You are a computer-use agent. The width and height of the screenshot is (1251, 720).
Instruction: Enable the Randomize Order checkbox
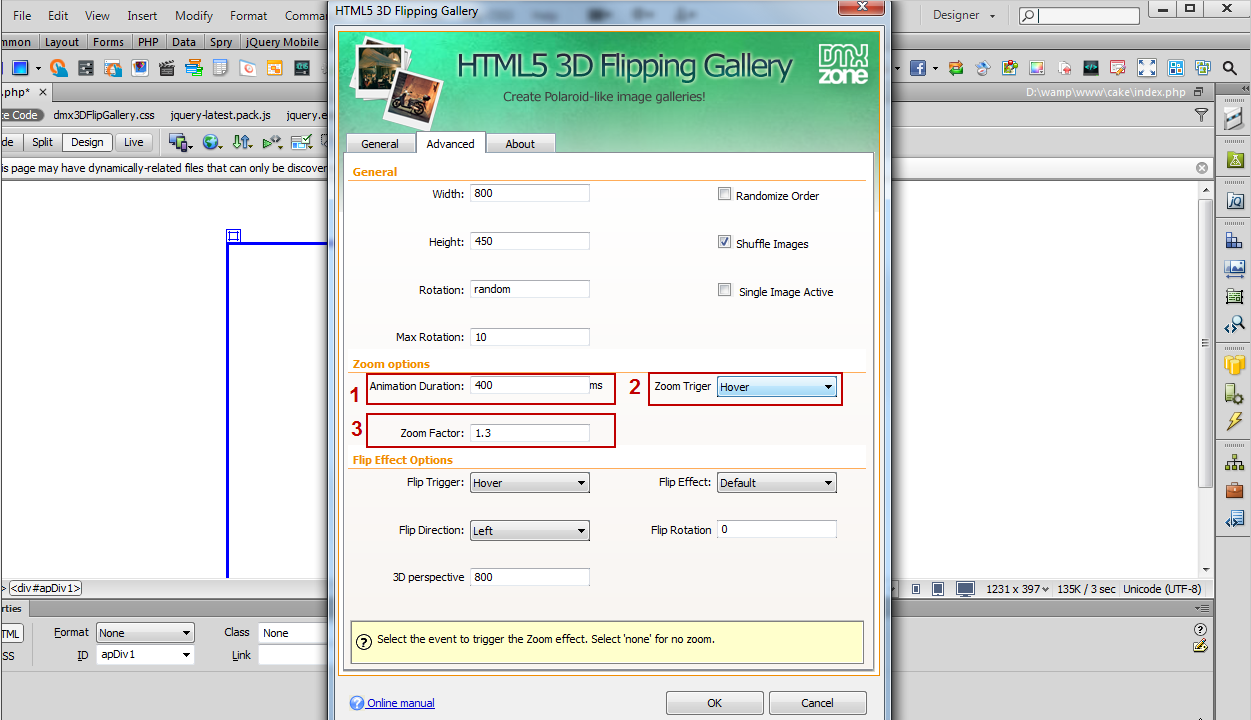pyautogui.click(x=724, y=194)
